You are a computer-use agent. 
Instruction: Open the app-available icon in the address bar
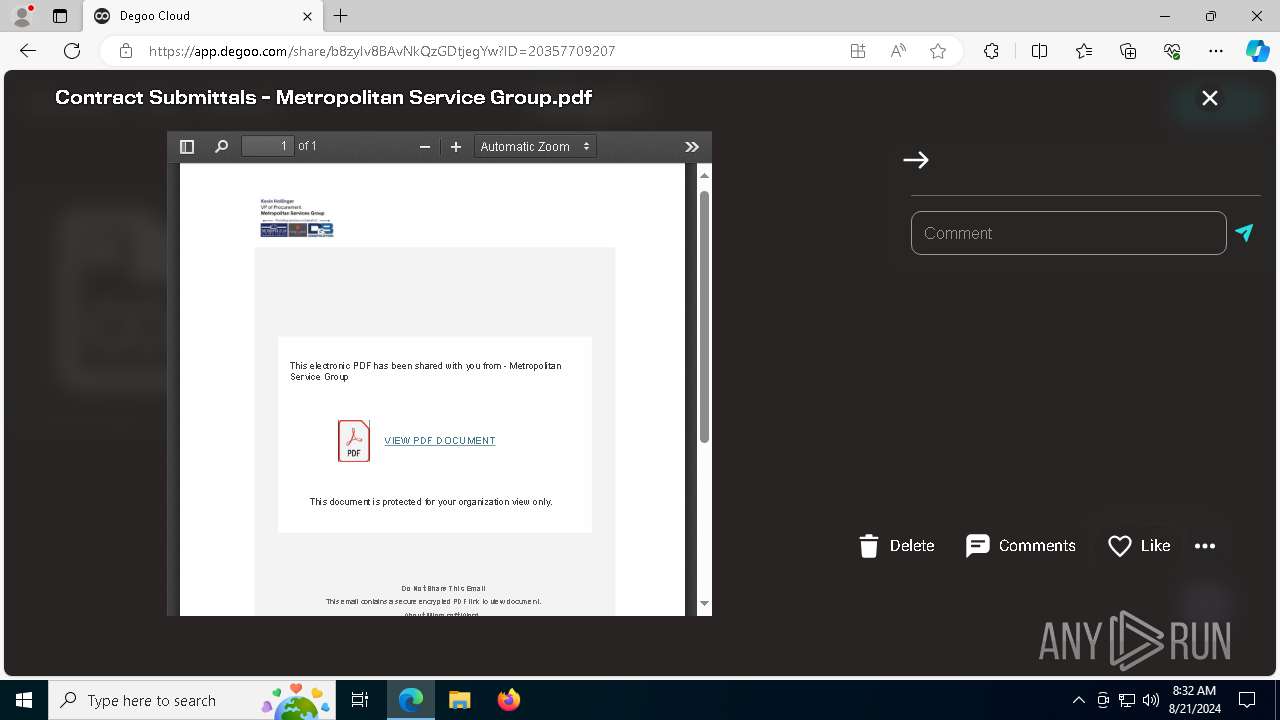[x=858, y=51]
